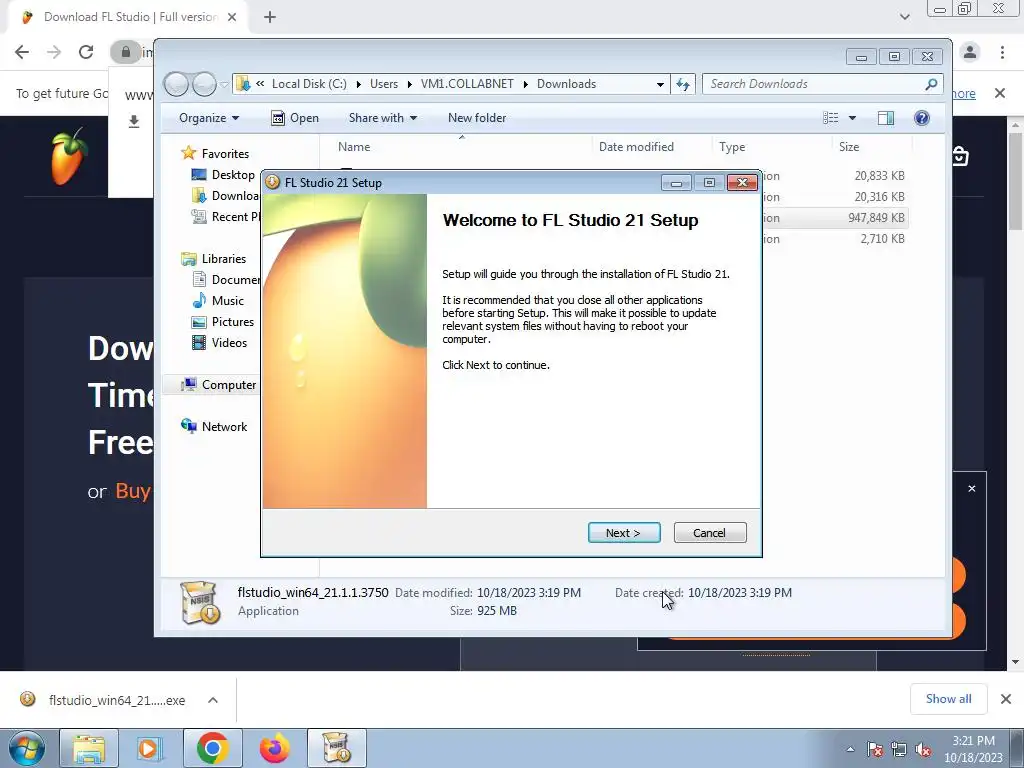Open the Share with dropdown
1024x768 pixels.
tap(383, 118)
